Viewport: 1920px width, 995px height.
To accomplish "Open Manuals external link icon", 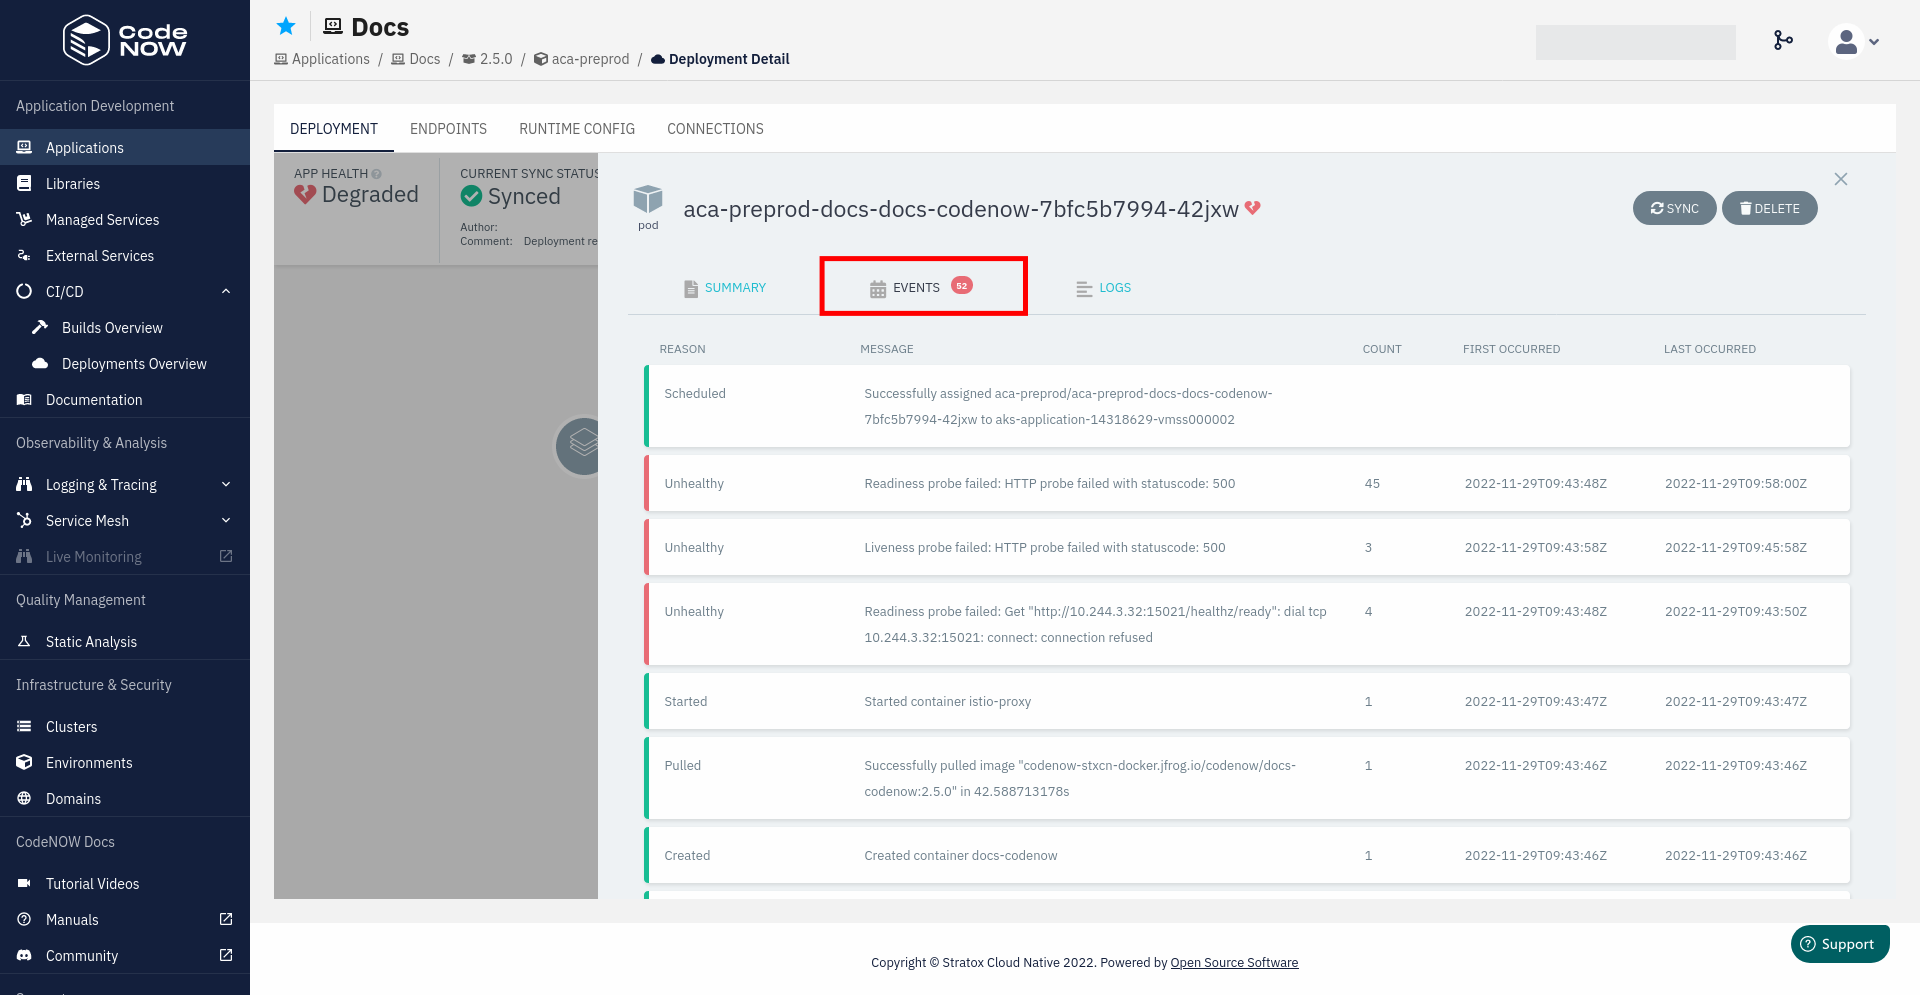I will 226,919.
